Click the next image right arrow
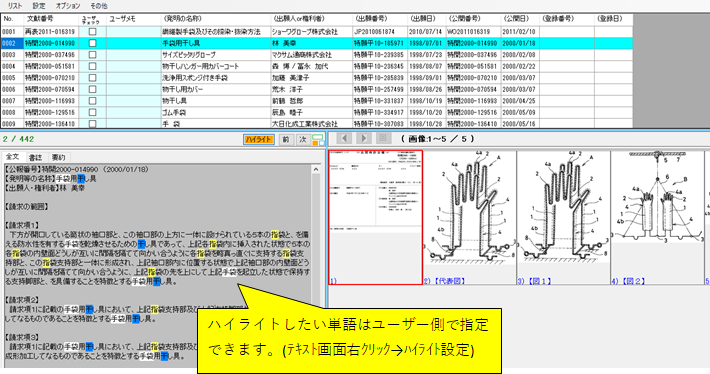Screen dimensions: 710x374 [363, 139]
